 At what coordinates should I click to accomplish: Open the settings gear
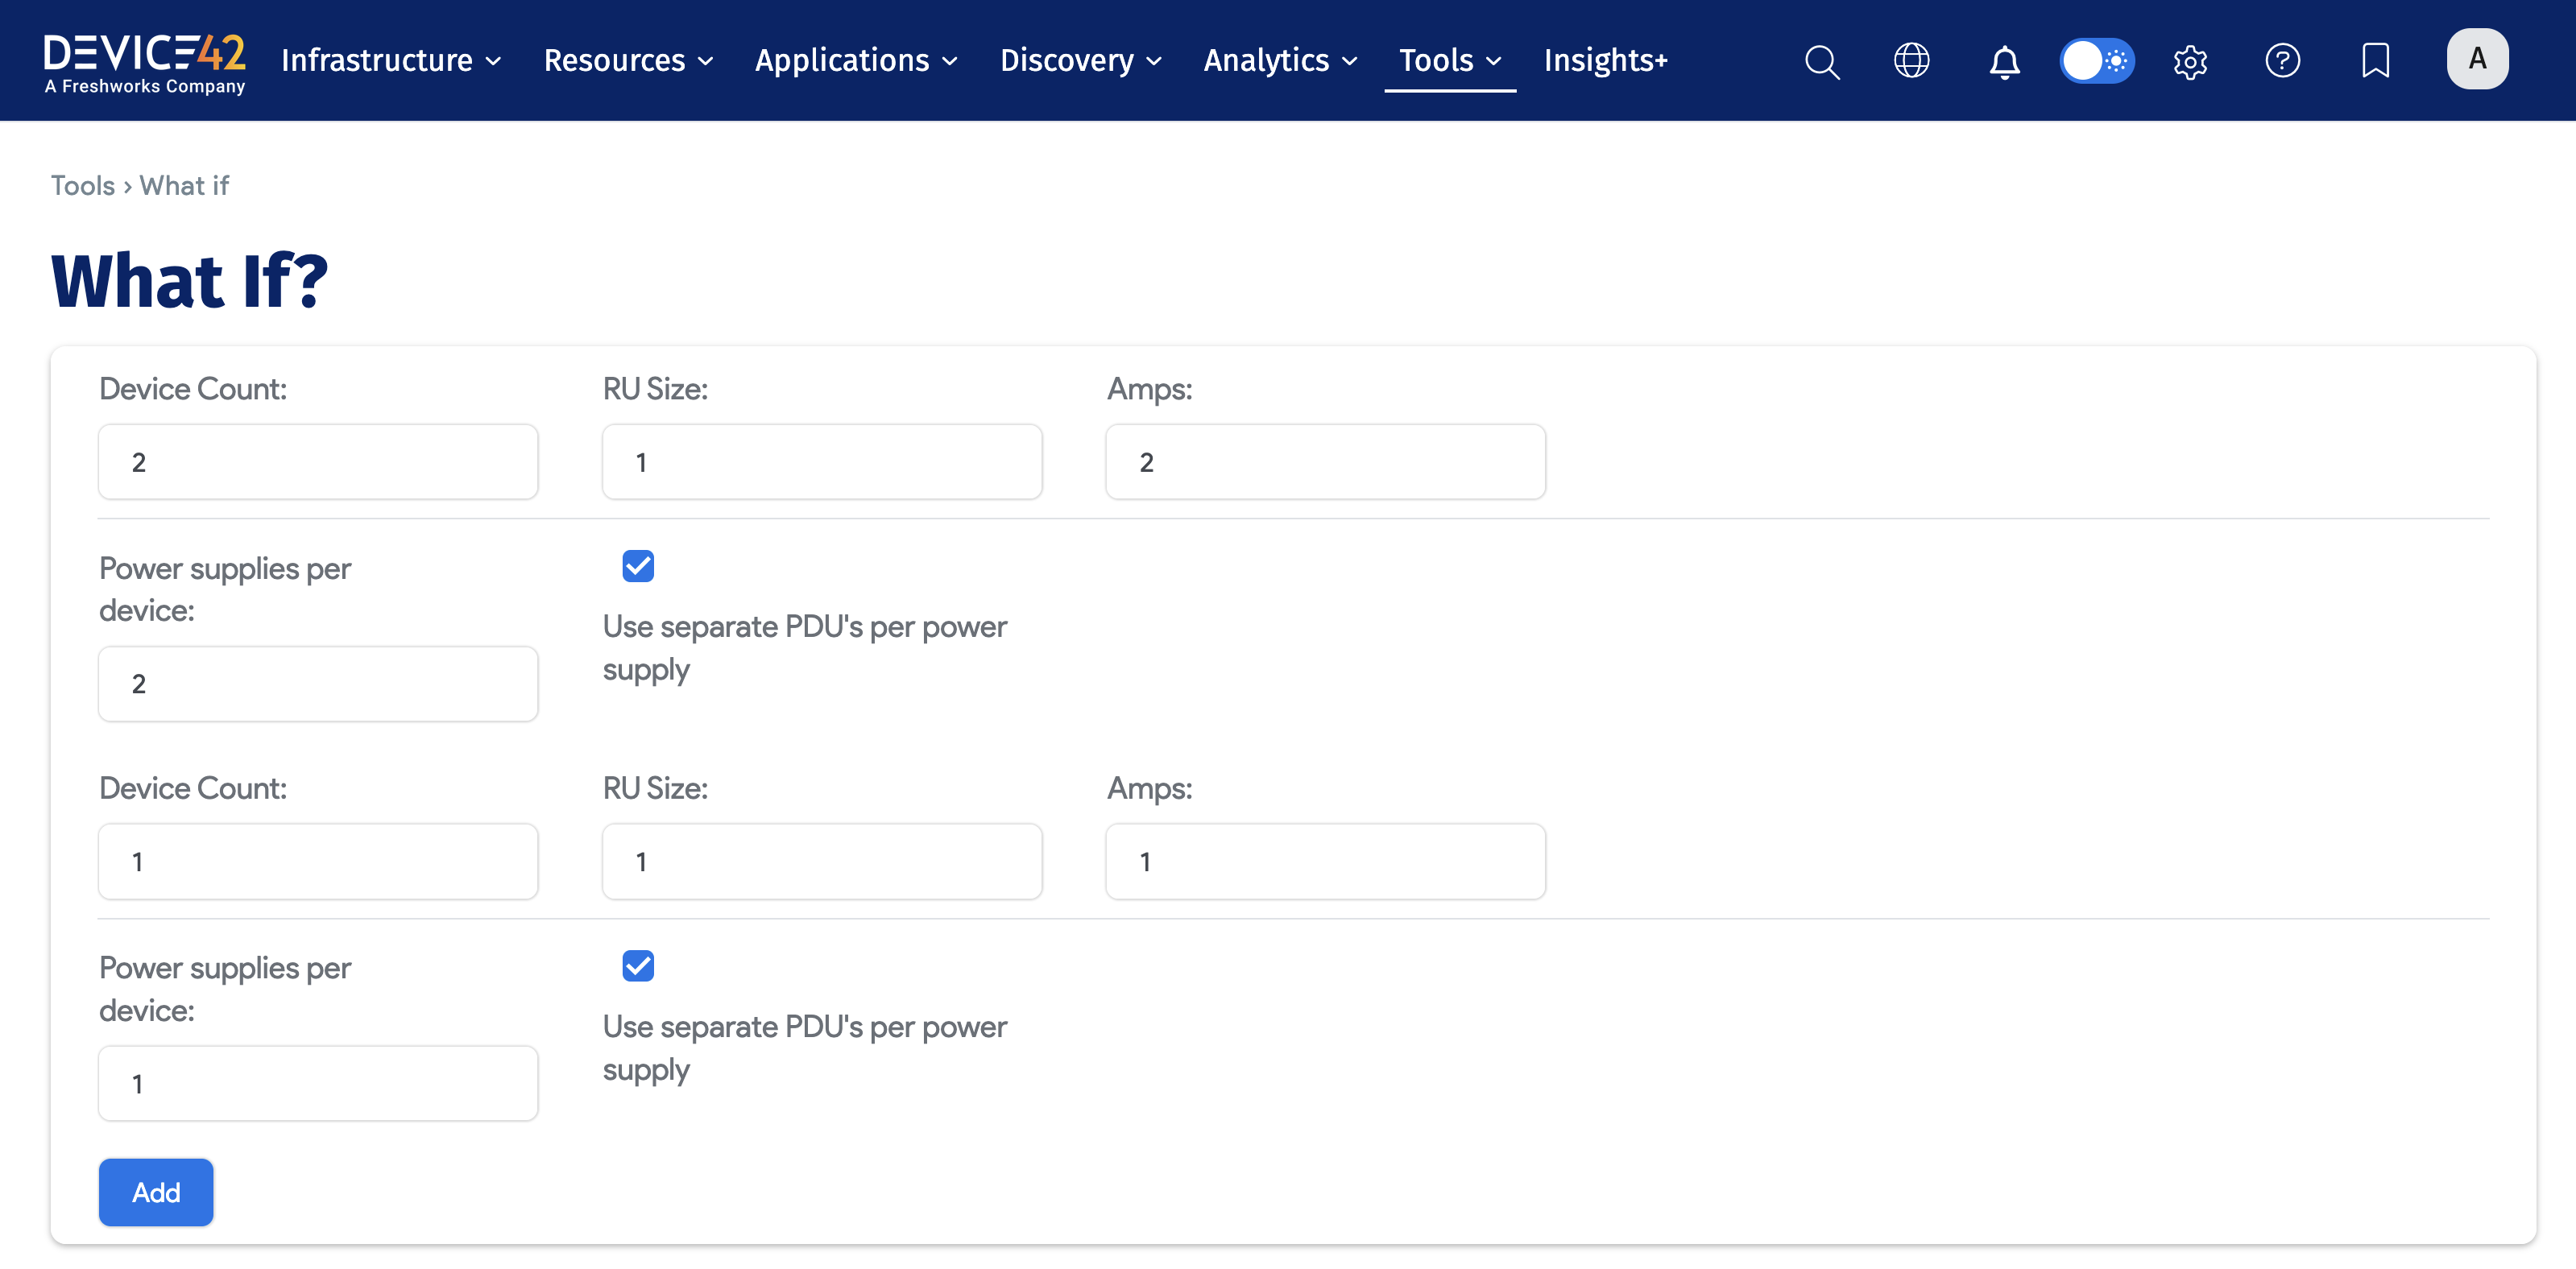[x=2190, y=61]
